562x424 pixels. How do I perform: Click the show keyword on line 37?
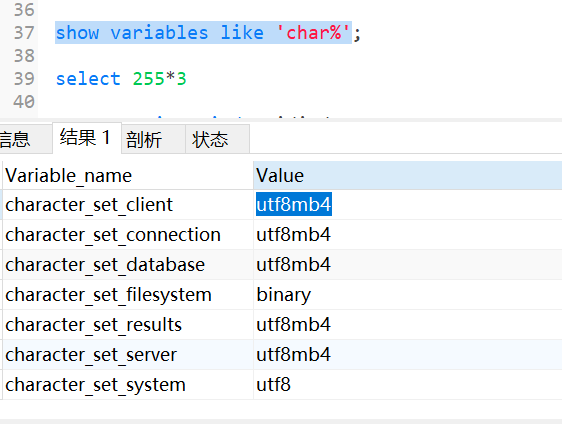[x=77, y=33]
